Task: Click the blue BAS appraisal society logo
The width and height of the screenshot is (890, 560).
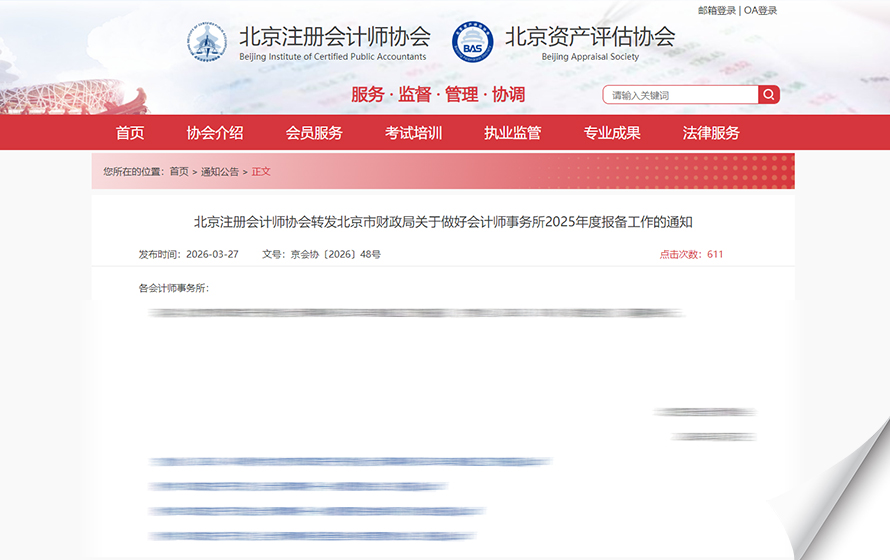Action: [473, 42]
